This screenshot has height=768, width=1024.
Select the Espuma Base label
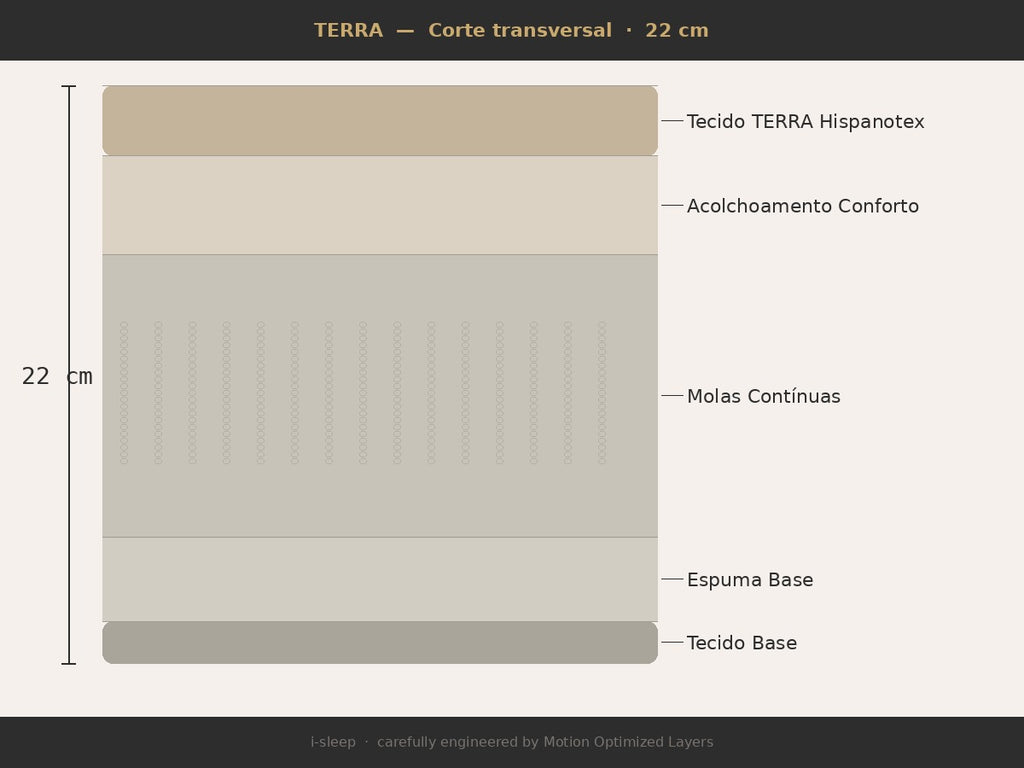tap(750, 579)
